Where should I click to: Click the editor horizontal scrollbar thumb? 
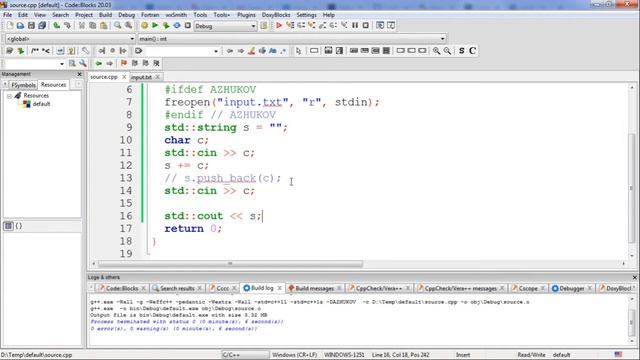(231, 264)
